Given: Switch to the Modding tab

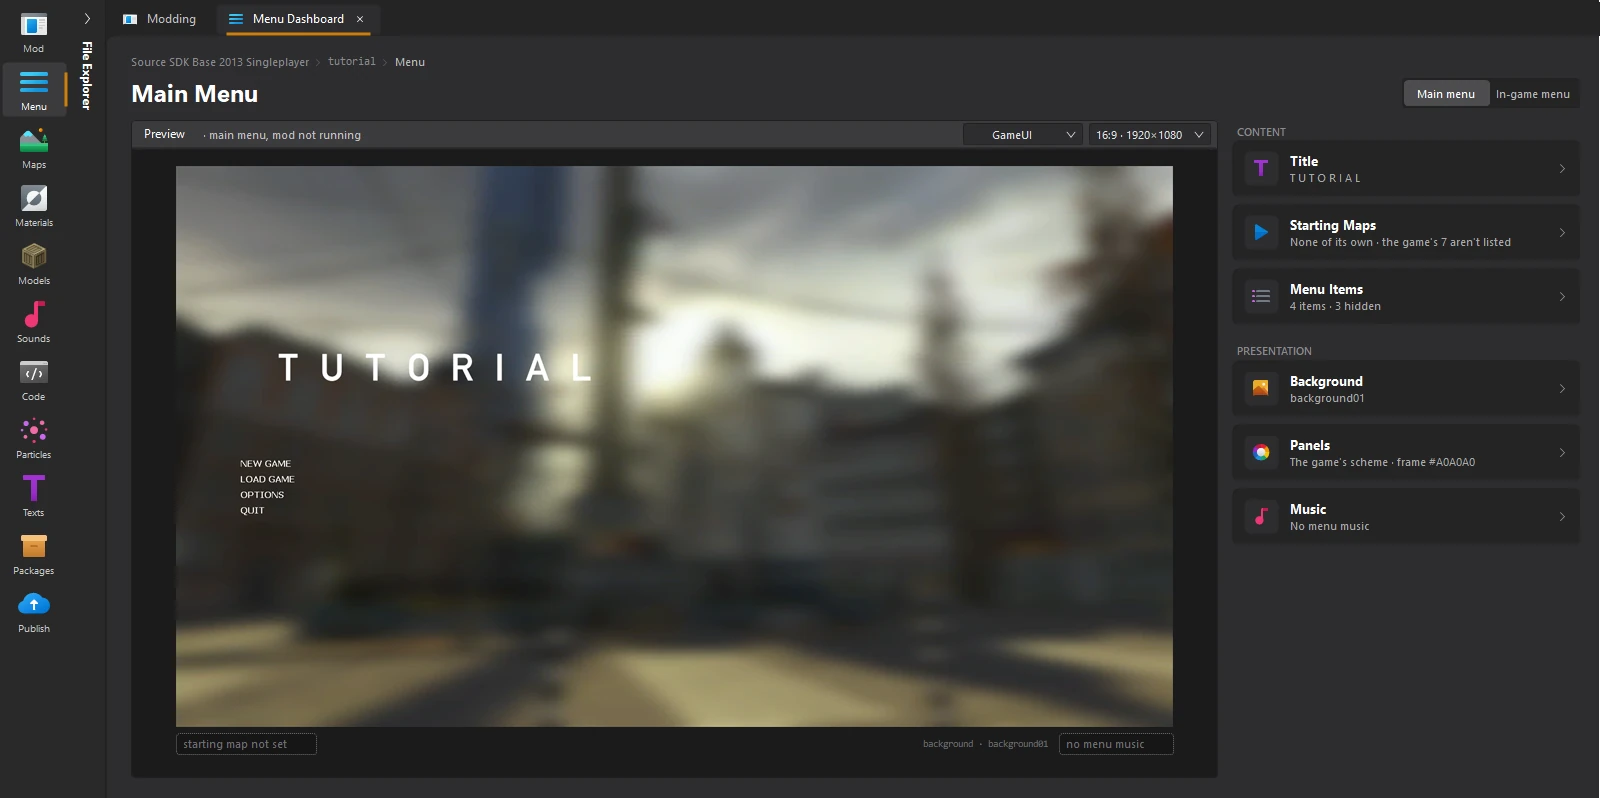Looking at the screenshot, I should (x=160, y=19).
